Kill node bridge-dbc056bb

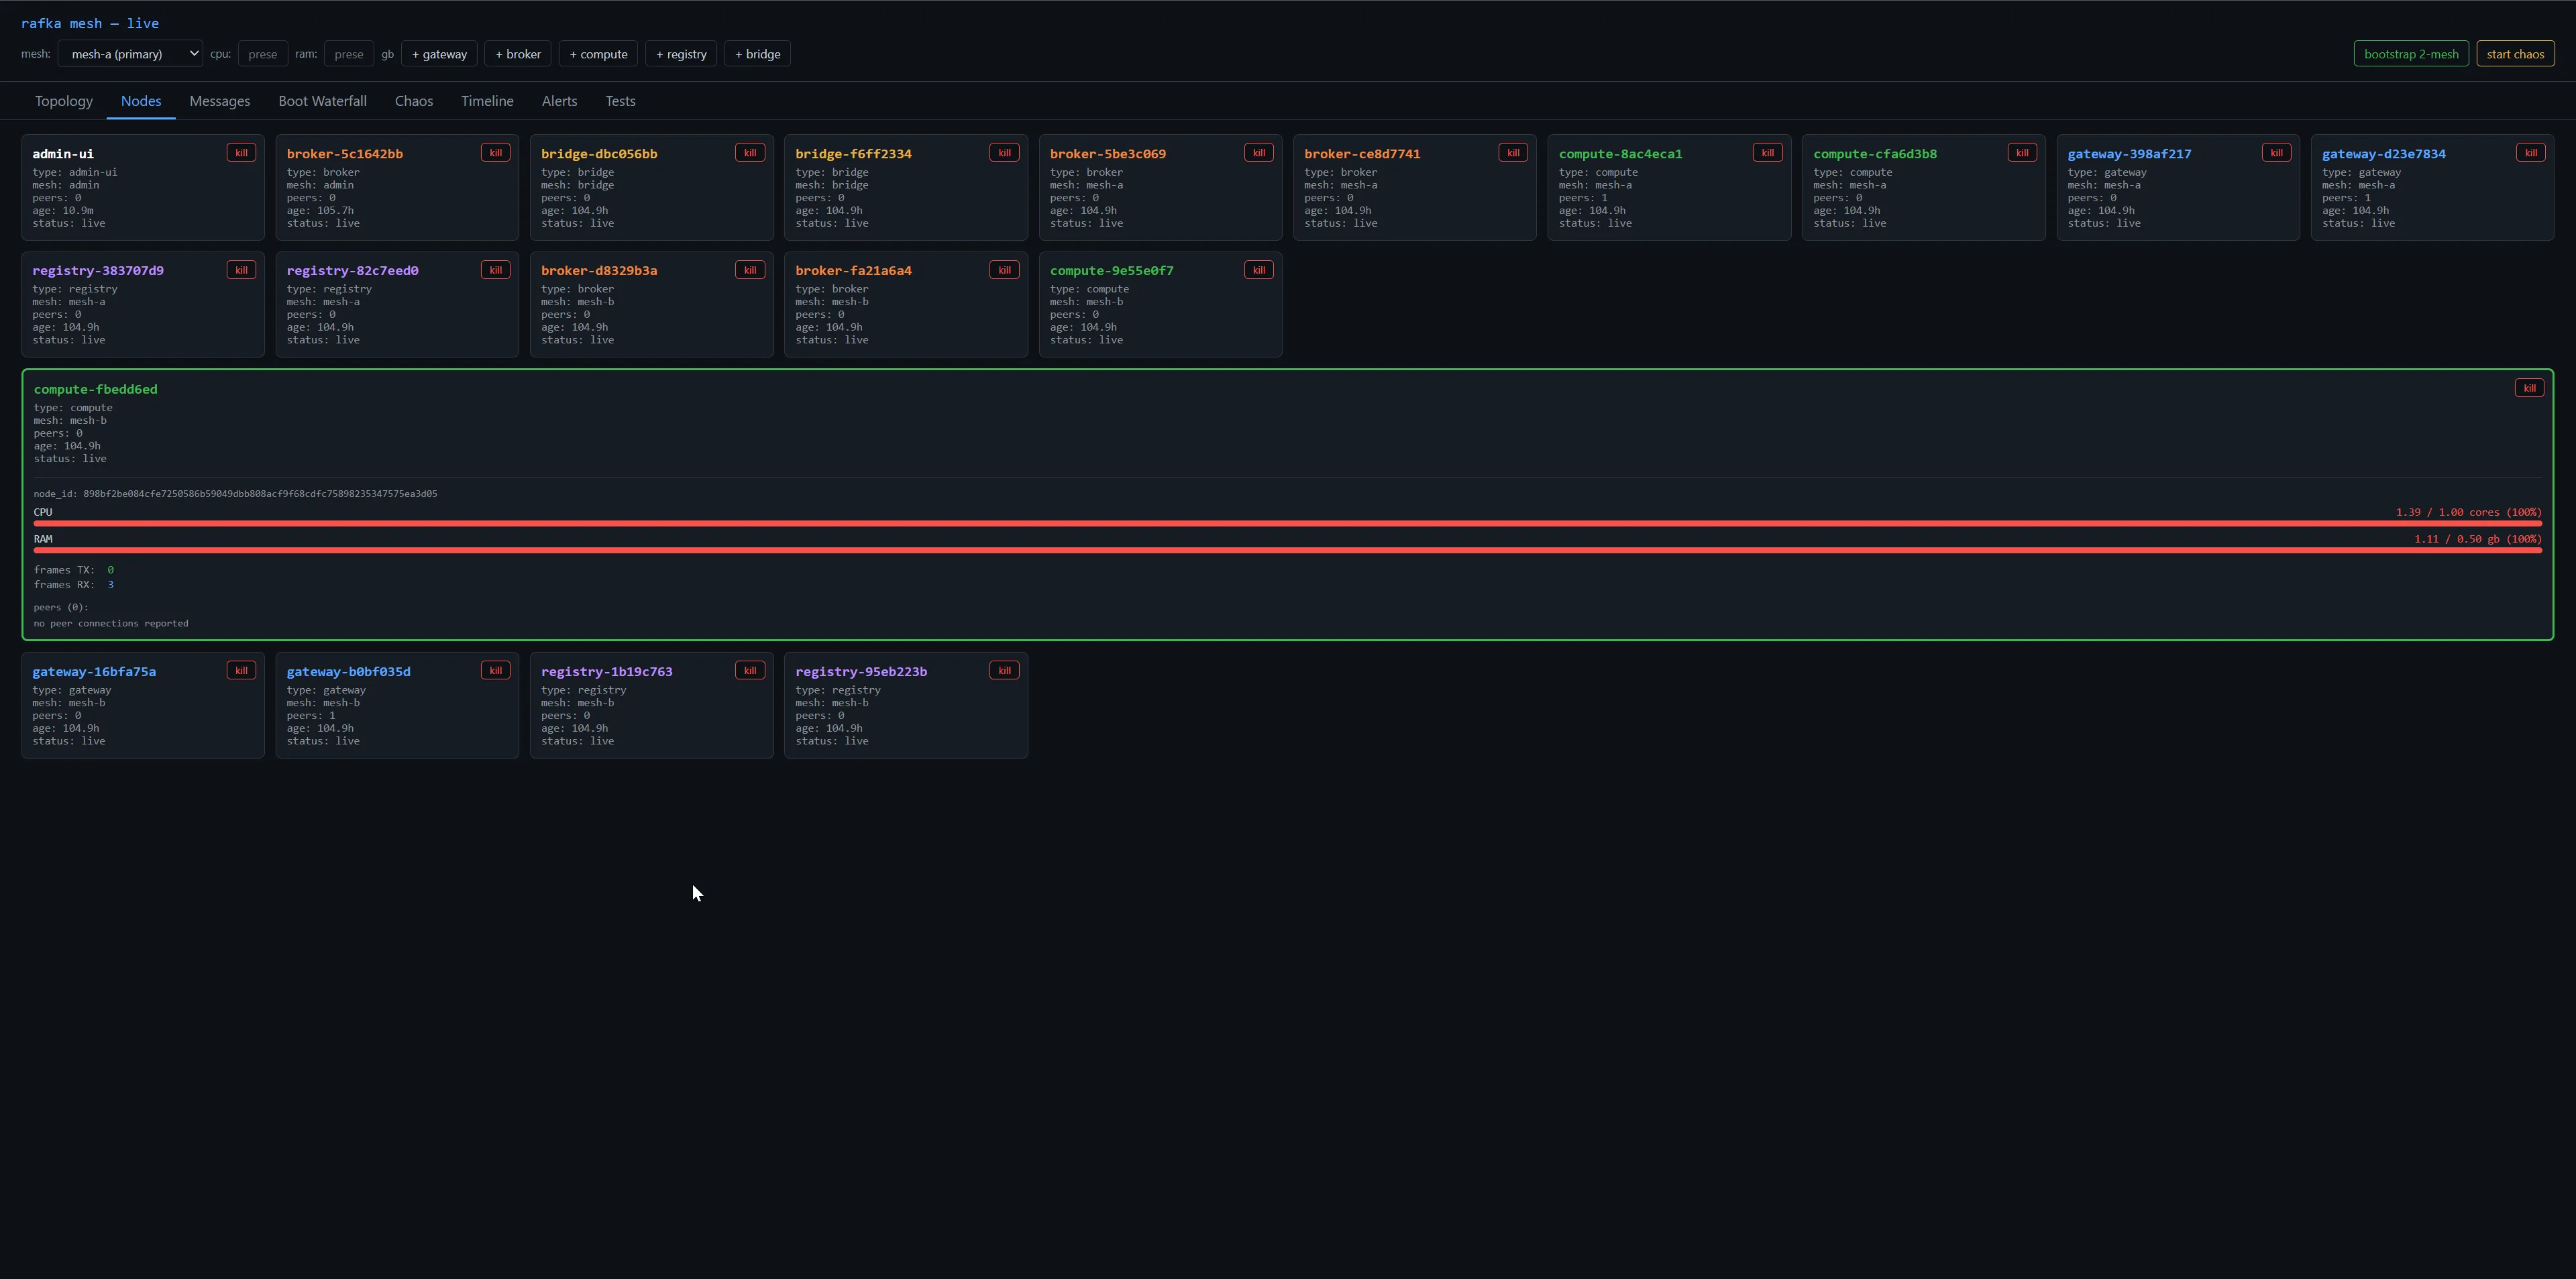pos(750,153)
